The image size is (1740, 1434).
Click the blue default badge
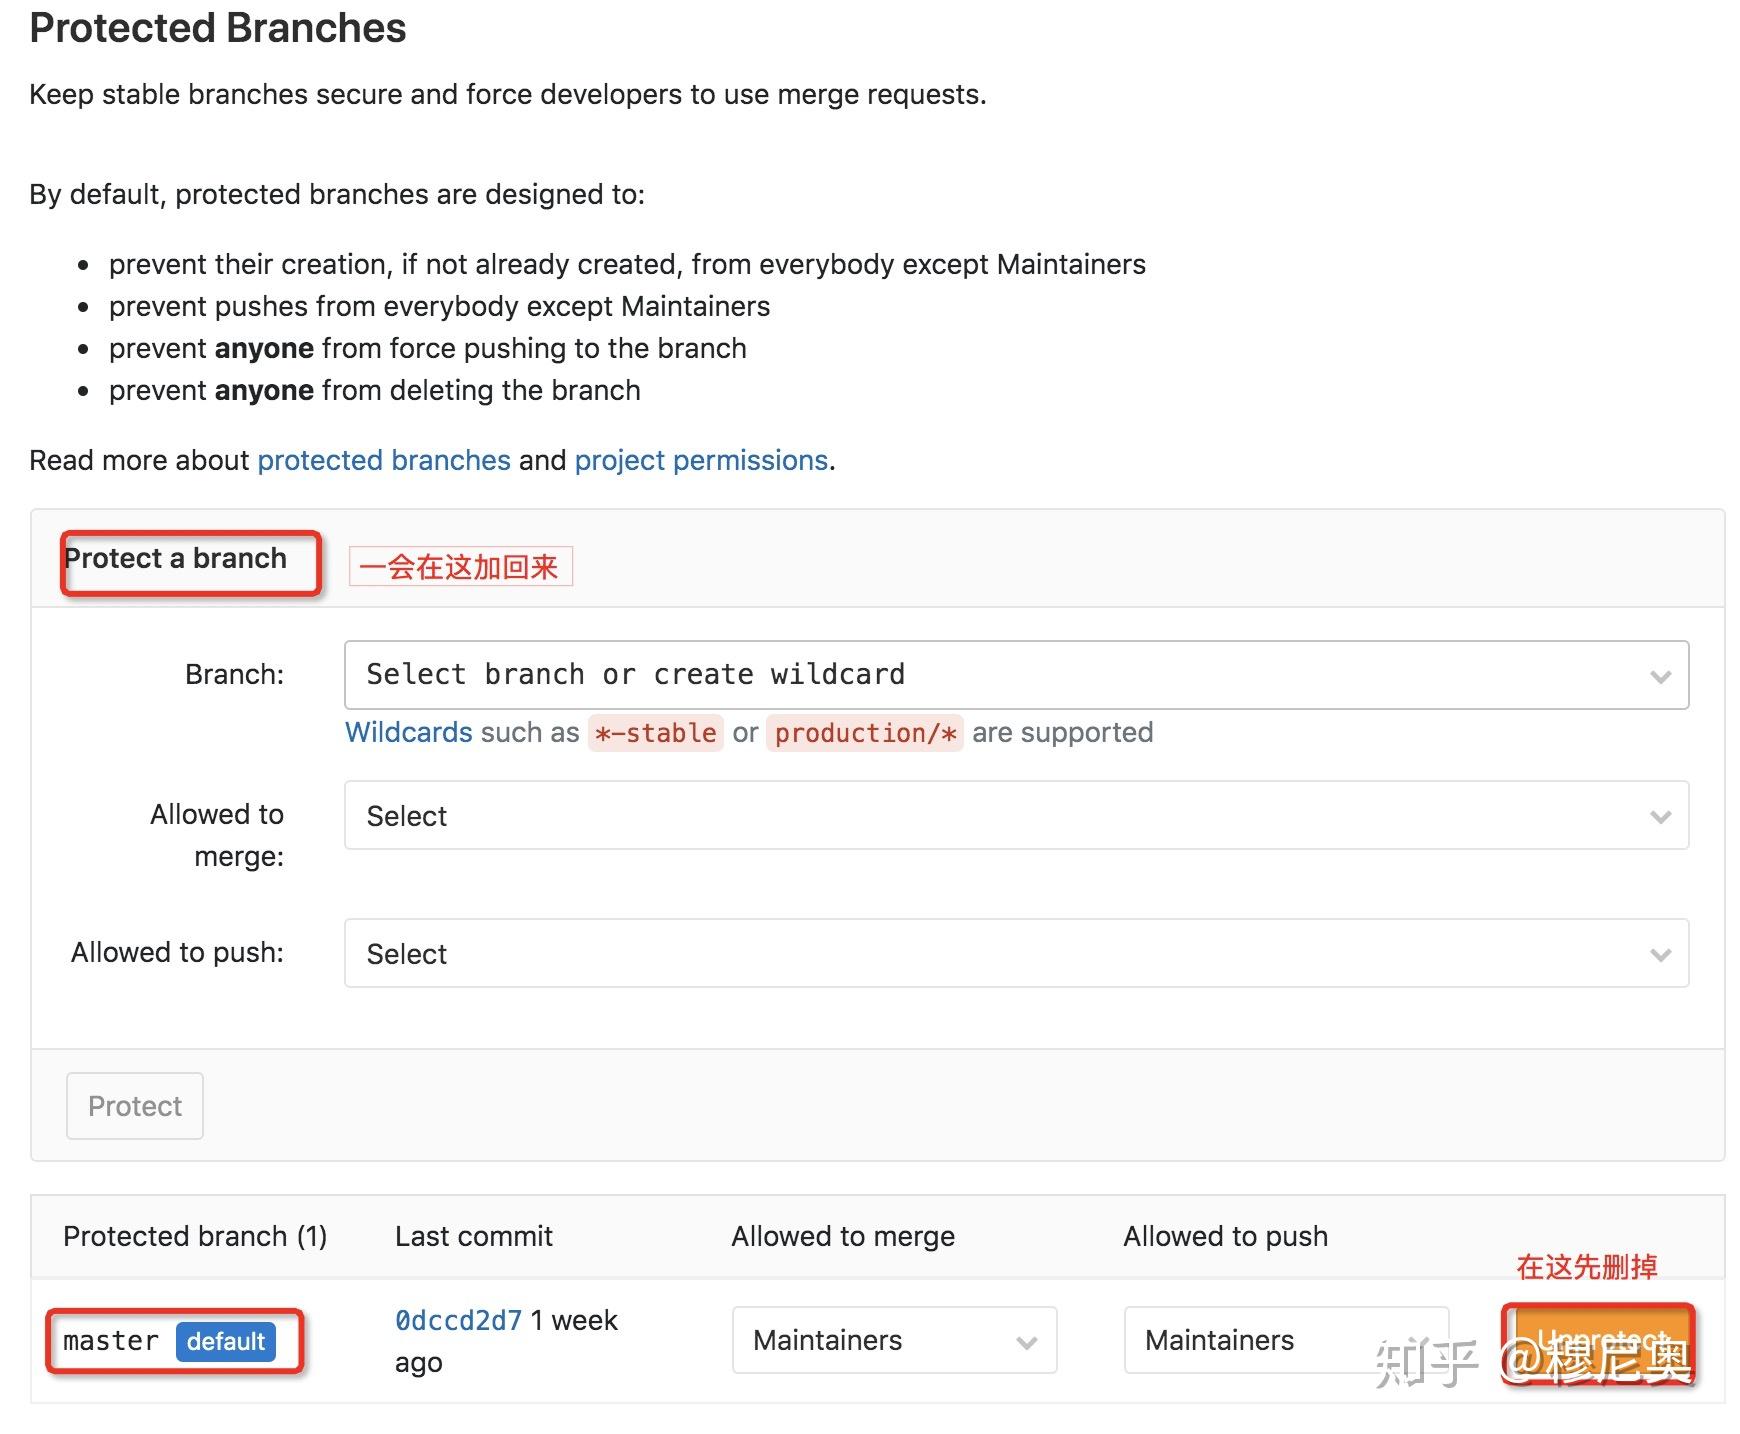click(x=227, y=1342)
